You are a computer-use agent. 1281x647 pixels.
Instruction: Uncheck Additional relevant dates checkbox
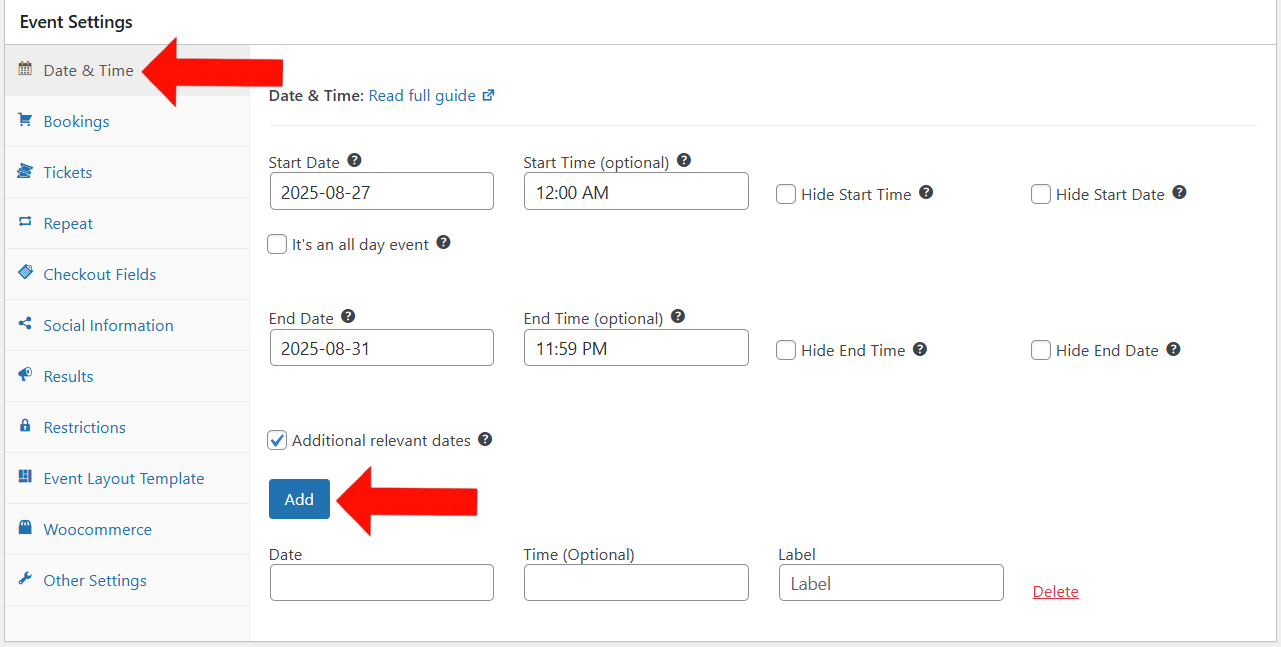(278, 440)
